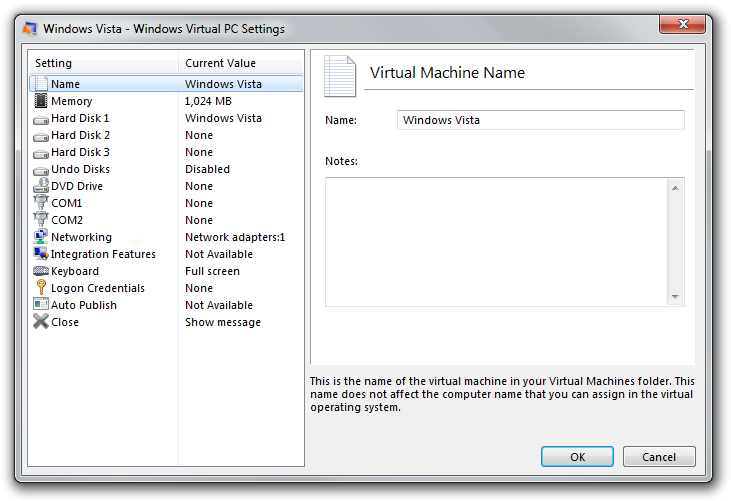Click the Name setting document icon
The width and height of the screenshot is (731, 501).
tap(41, 84)
